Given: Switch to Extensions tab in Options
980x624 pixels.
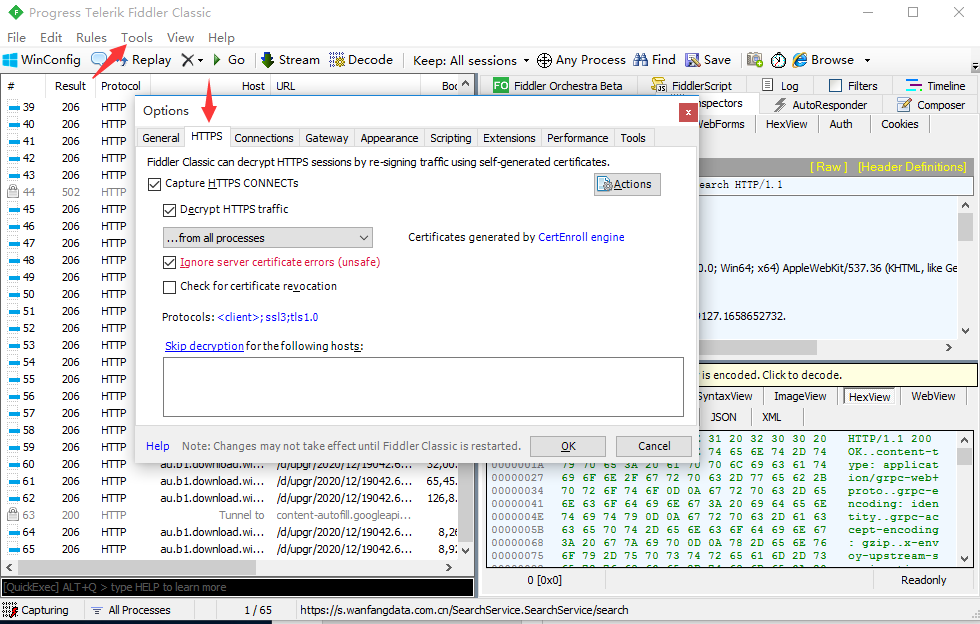Looking at the screenshot, I should pos(509,138).
